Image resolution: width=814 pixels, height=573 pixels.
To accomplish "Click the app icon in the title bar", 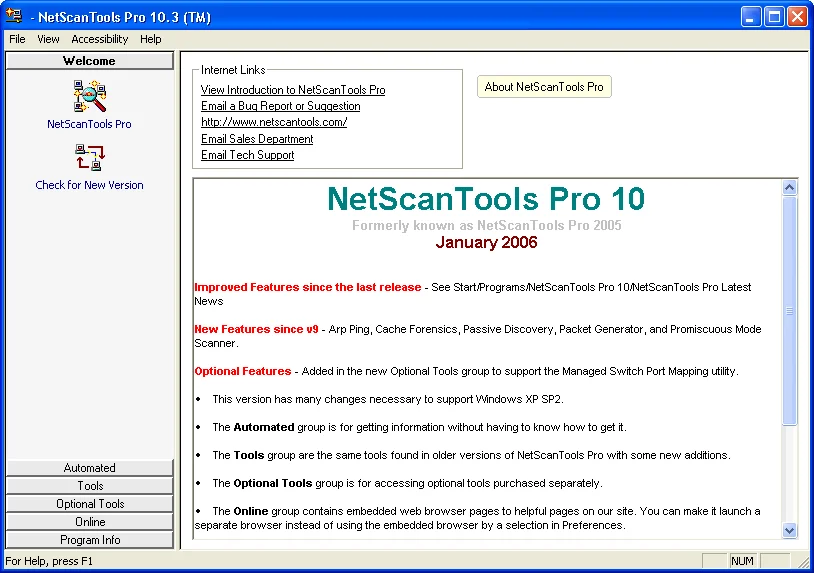I will 13,16.
